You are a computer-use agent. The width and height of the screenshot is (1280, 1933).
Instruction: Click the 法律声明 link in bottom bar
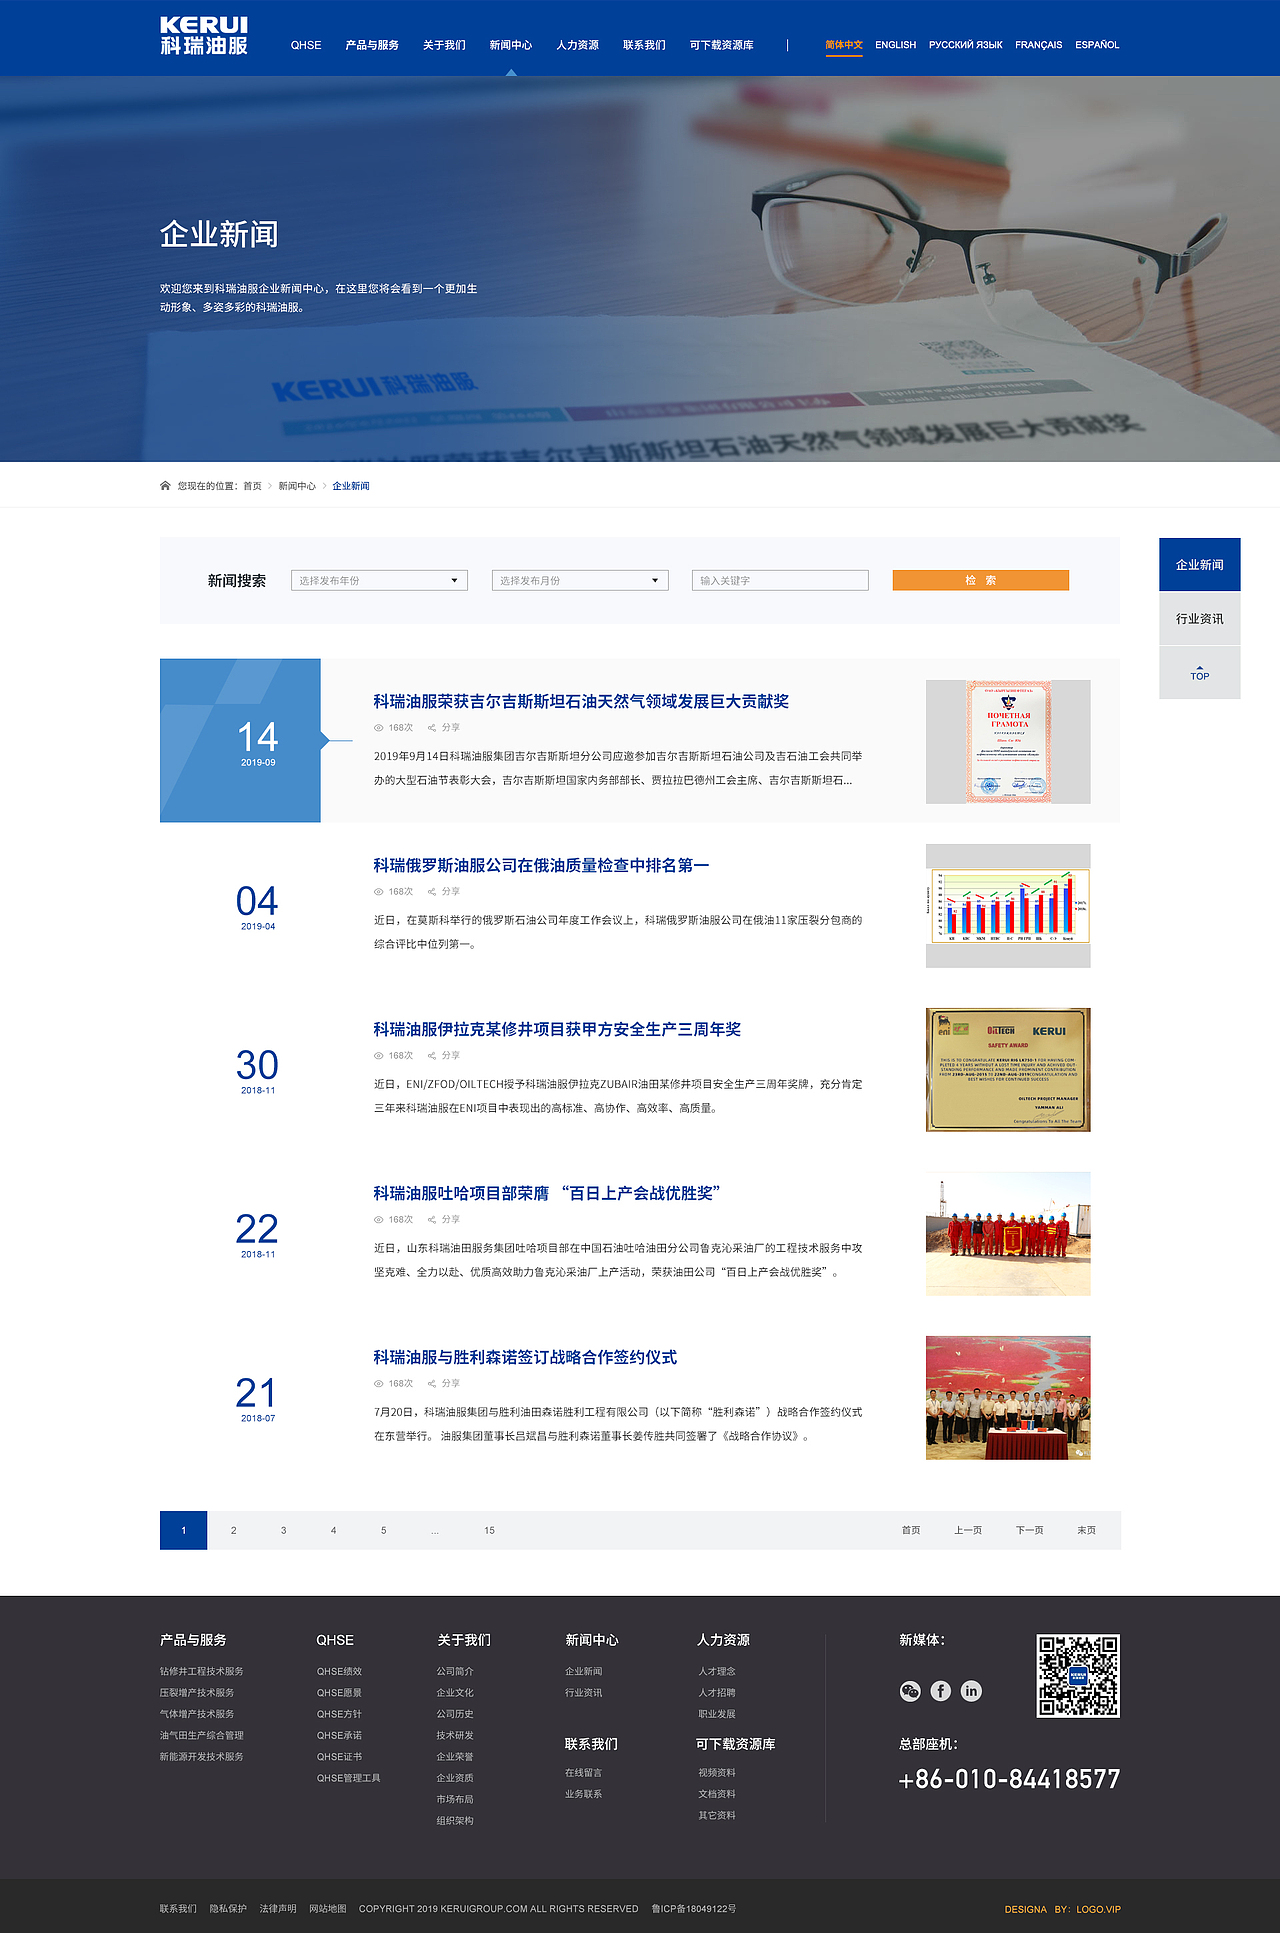click(x=278, y=1909)
